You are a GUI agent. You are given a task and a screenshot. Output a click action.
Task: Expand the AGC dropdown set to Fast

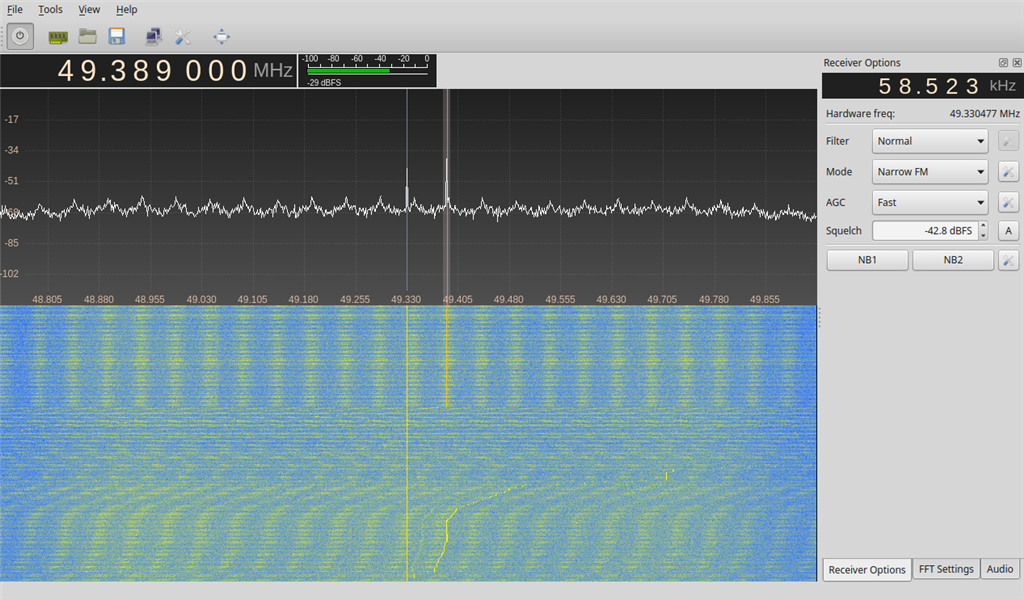pyautogui.click(x=930, y=202)
